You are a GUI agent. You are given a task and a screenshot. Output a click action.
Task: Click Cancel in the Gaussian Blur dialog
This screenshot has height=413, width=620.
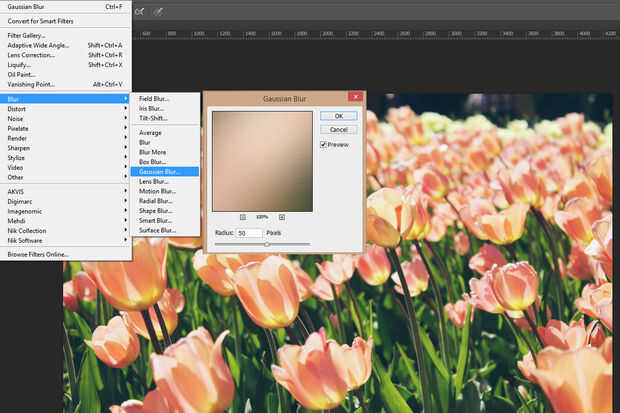click(339, 130)
